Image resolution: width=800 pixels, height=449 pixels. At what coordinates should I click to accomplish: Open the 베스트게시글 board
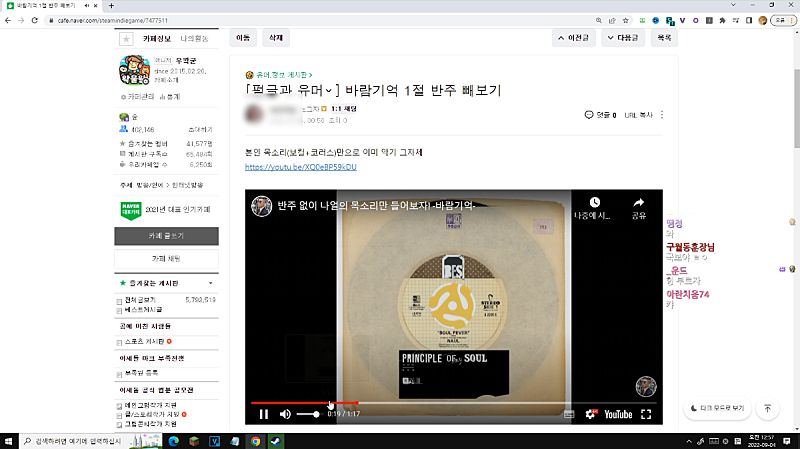pos(143,310)
